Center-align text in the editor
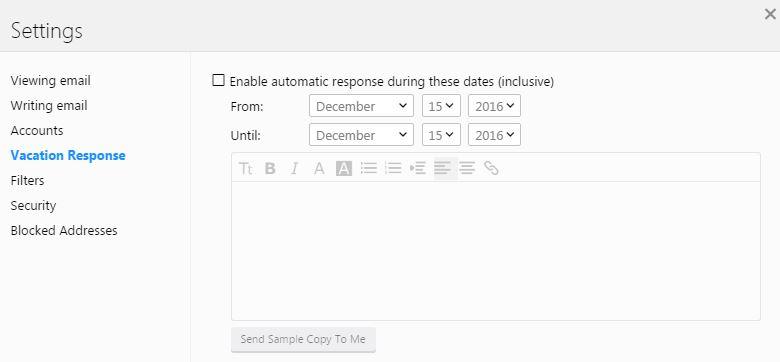The image size is (780, 362). tap(467, 169)
